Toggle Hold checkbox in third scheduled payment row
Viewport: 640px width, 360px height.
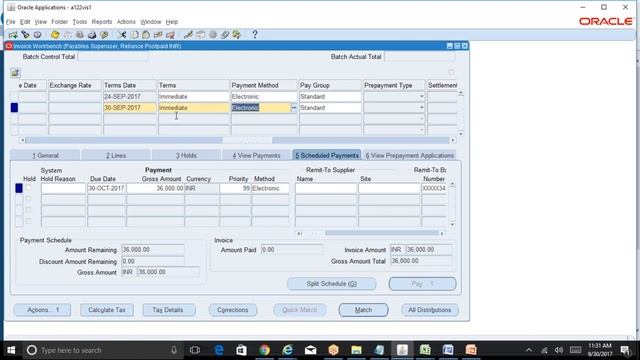coord(28,210)
